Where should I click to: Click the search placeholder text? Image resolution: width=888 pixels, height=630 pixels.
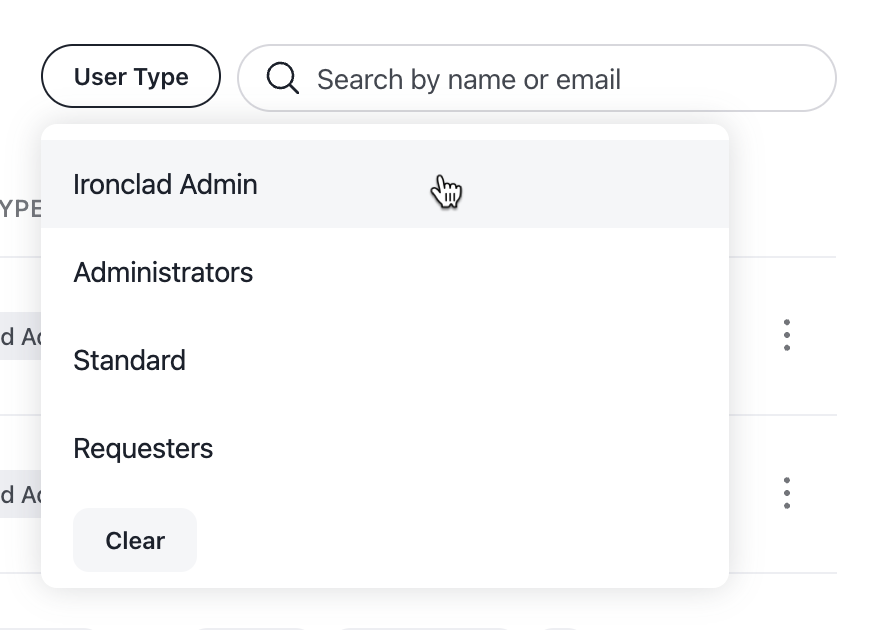[469, 79]
